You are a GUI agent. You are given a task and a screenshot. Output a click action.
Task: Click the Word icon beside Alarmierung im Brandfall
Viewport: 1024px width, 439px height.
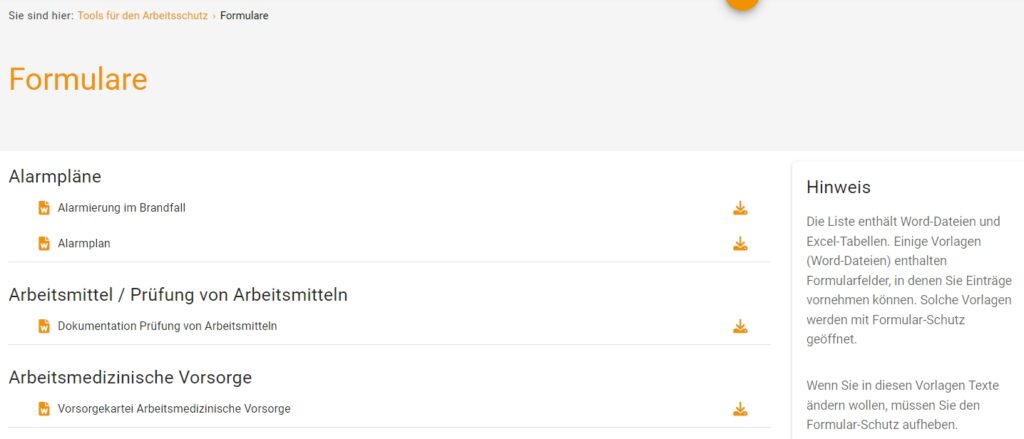[44, 208]
